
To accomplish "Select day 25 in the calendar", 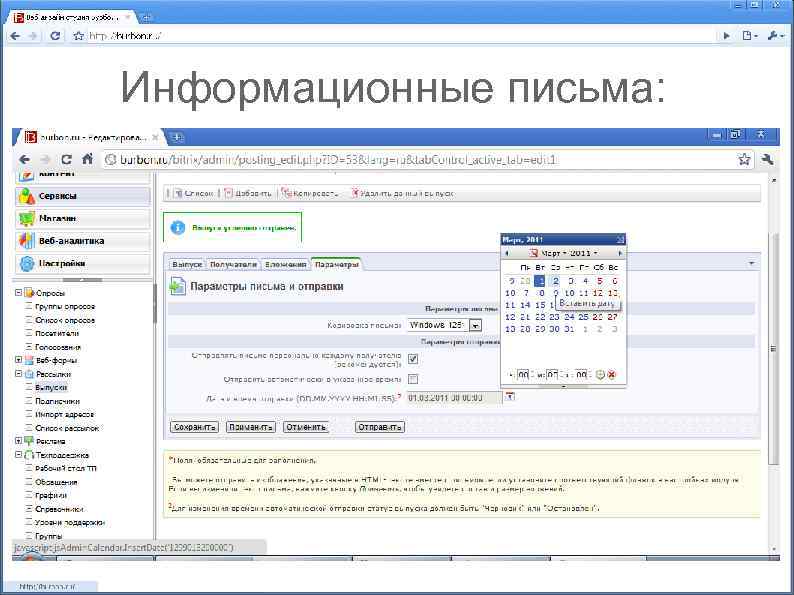I will [x=583, y=317].
